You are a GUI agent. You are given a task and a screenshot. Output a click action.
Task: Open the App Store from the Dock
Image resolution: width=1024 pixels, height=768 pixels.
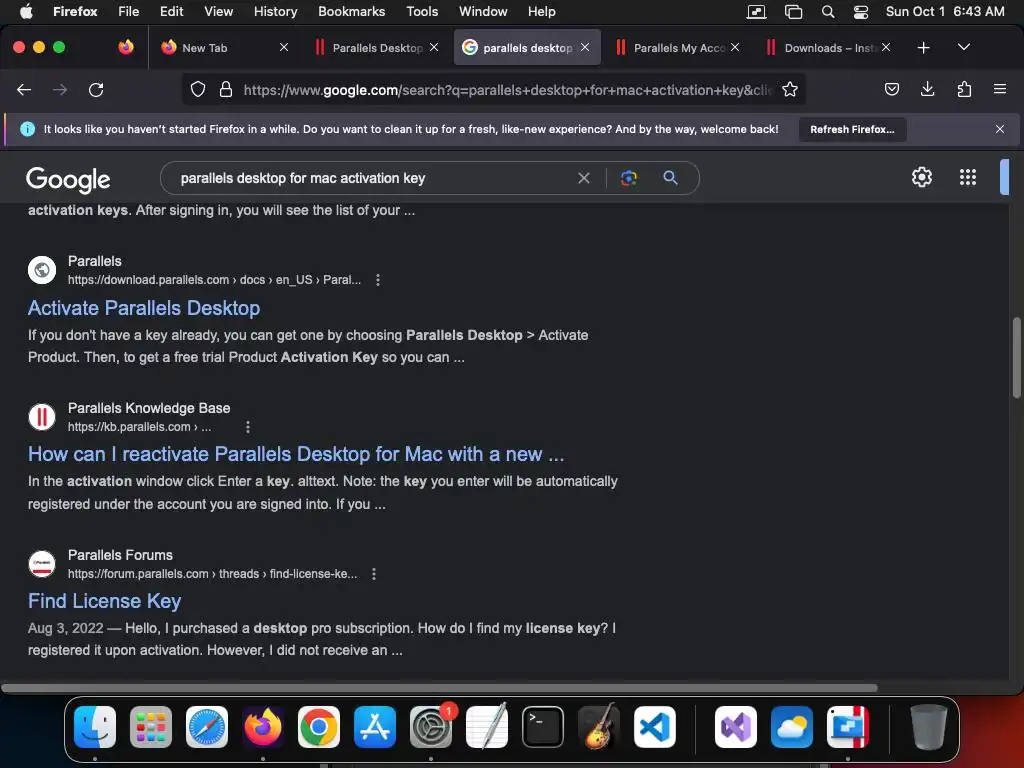[x=375, y=727]
